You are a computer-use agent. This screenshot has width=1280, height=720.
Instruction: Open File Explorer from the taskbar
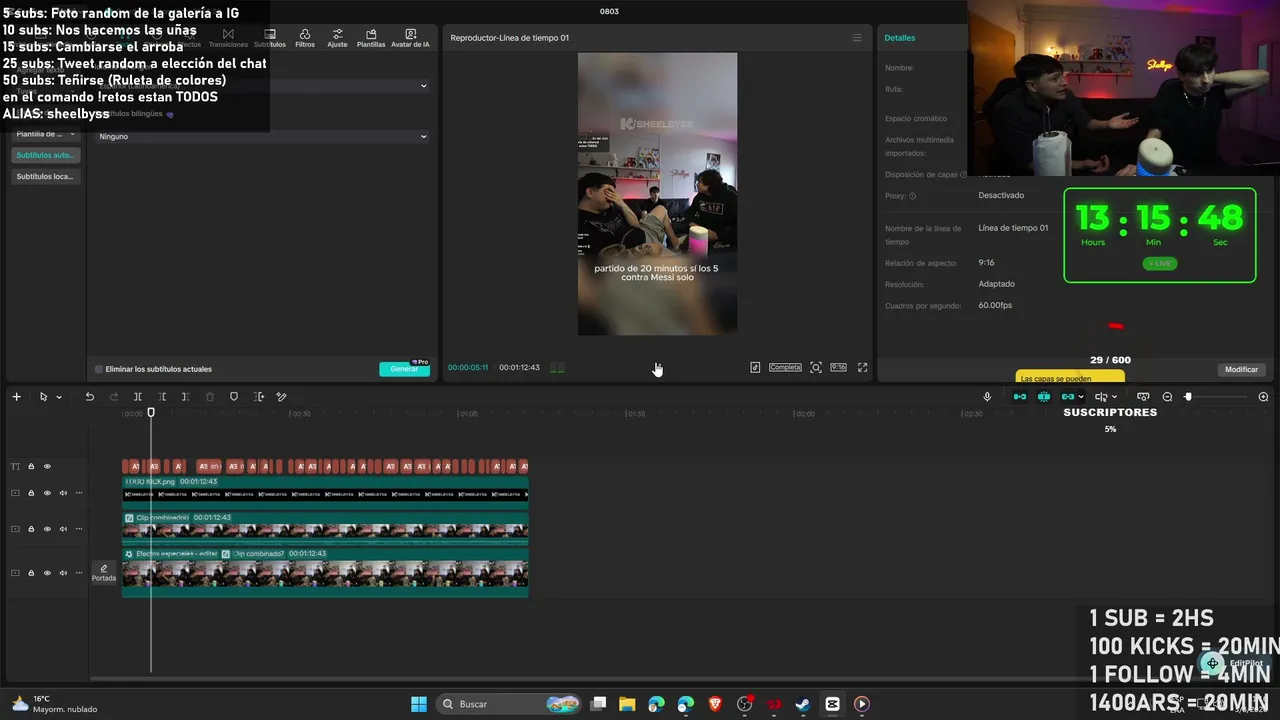(x=627, y=704)
